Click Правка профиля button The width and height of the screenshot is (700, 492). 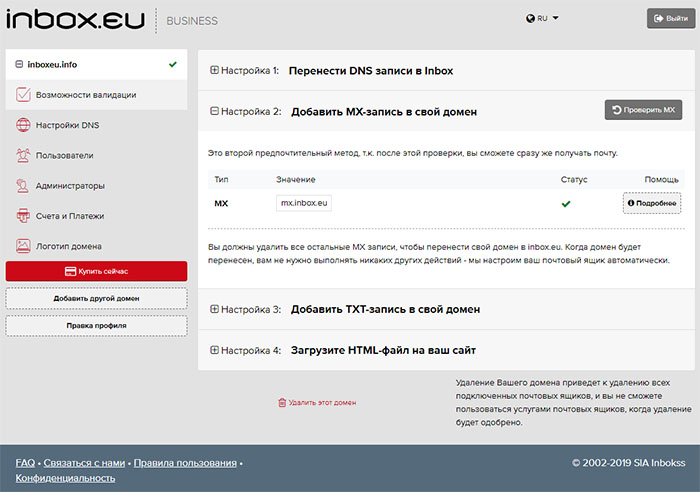click(x=96, y=325)
